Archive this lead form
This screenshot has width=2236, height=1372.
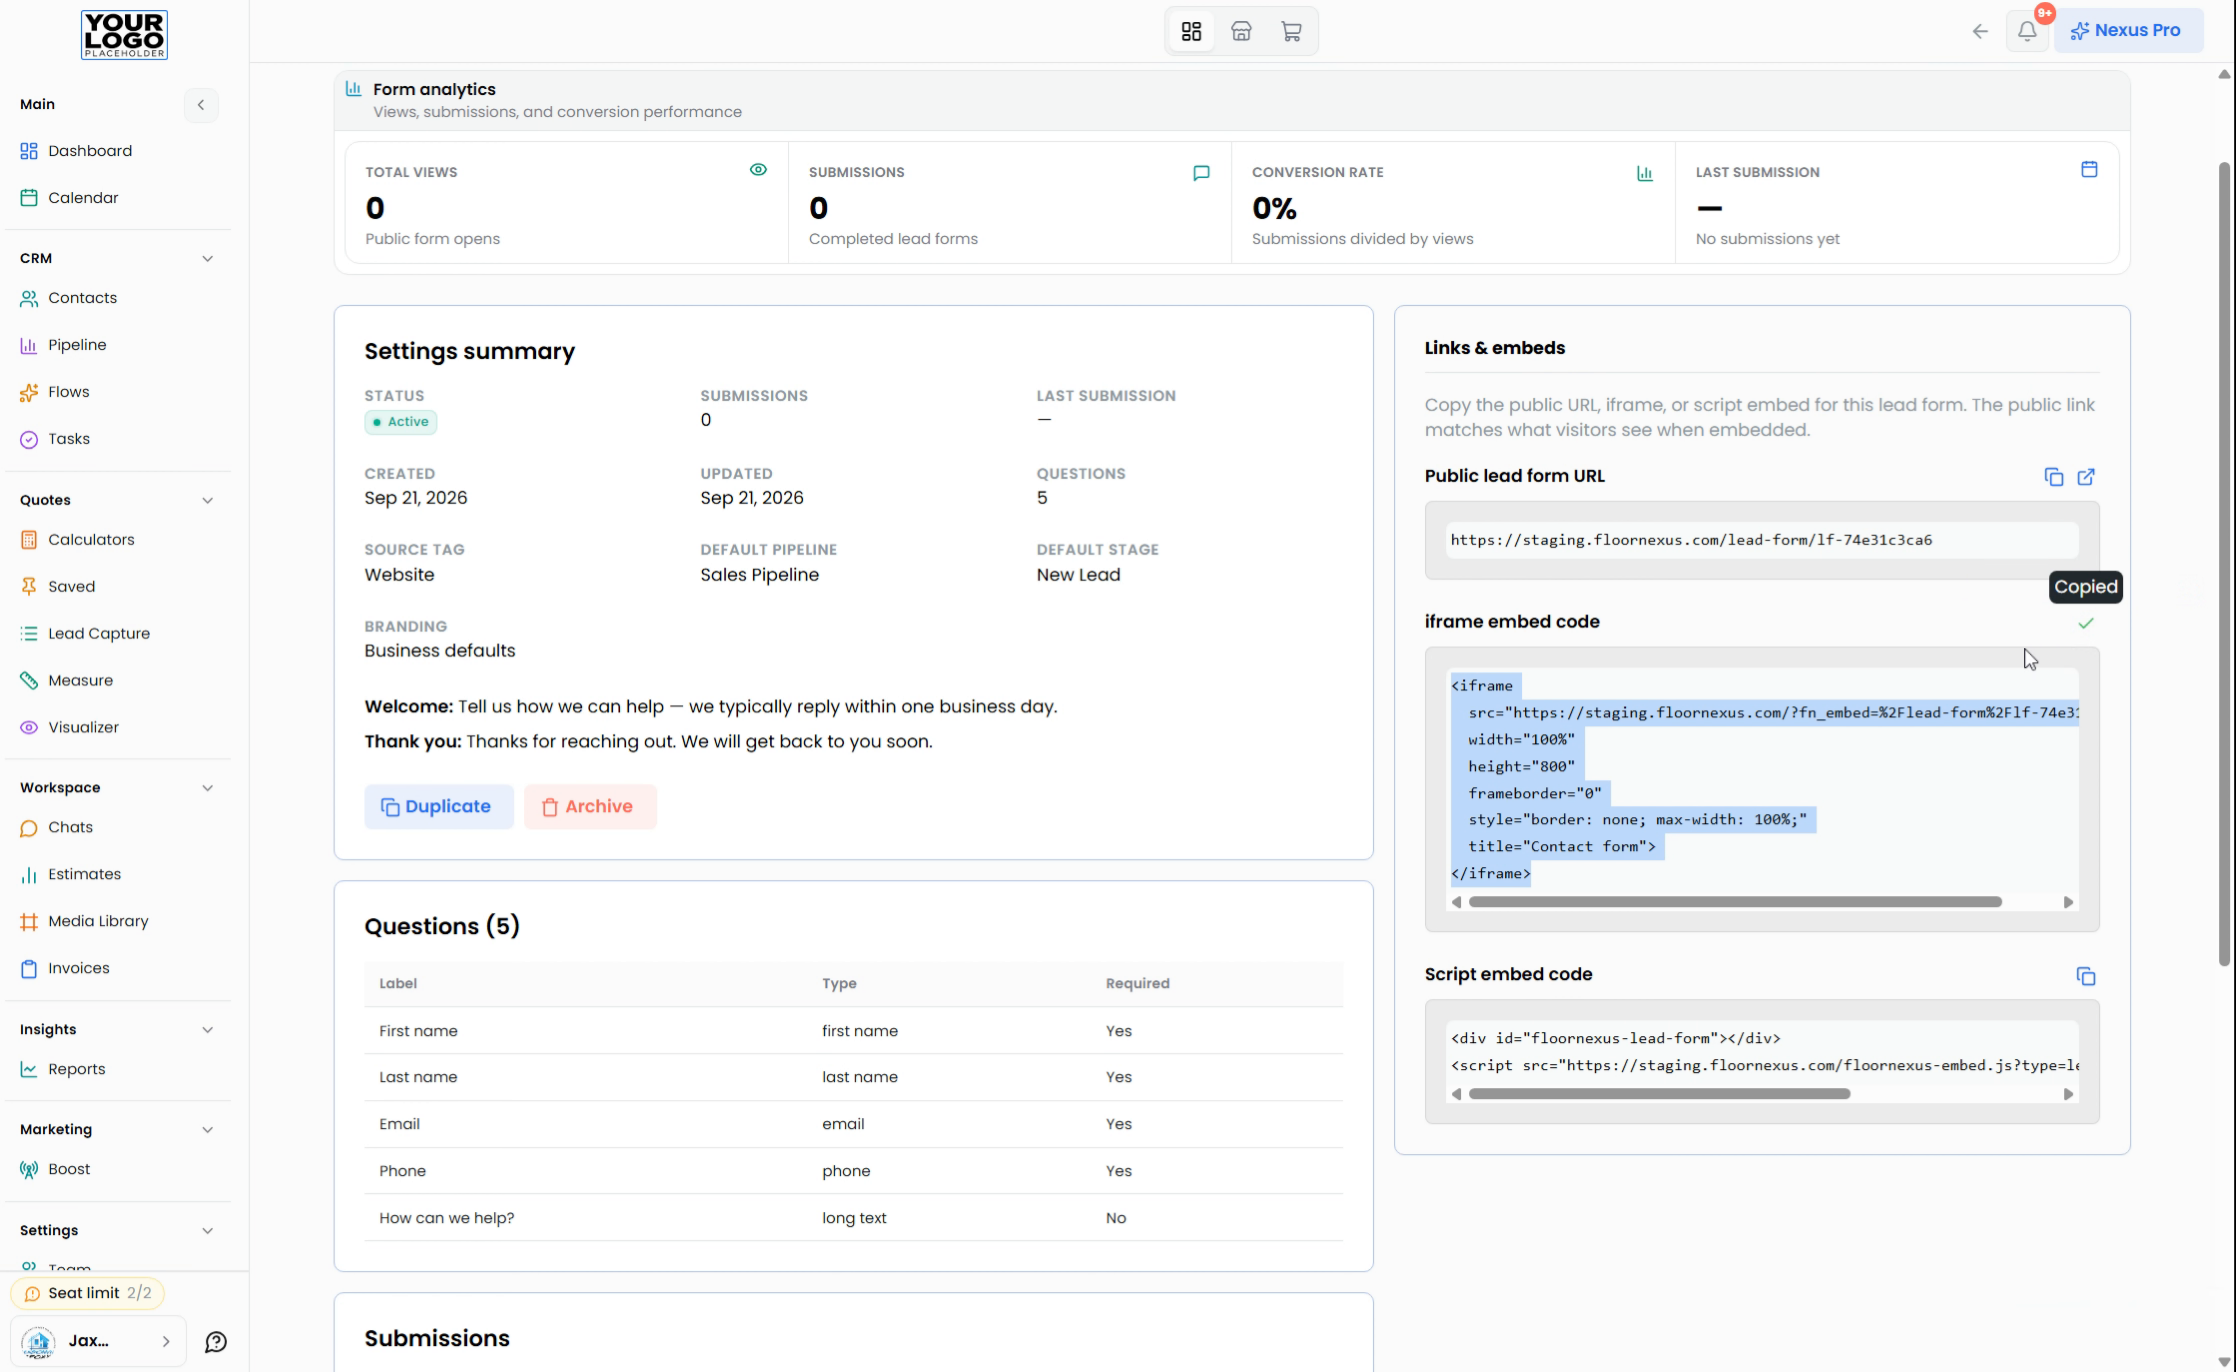[590, 807]
